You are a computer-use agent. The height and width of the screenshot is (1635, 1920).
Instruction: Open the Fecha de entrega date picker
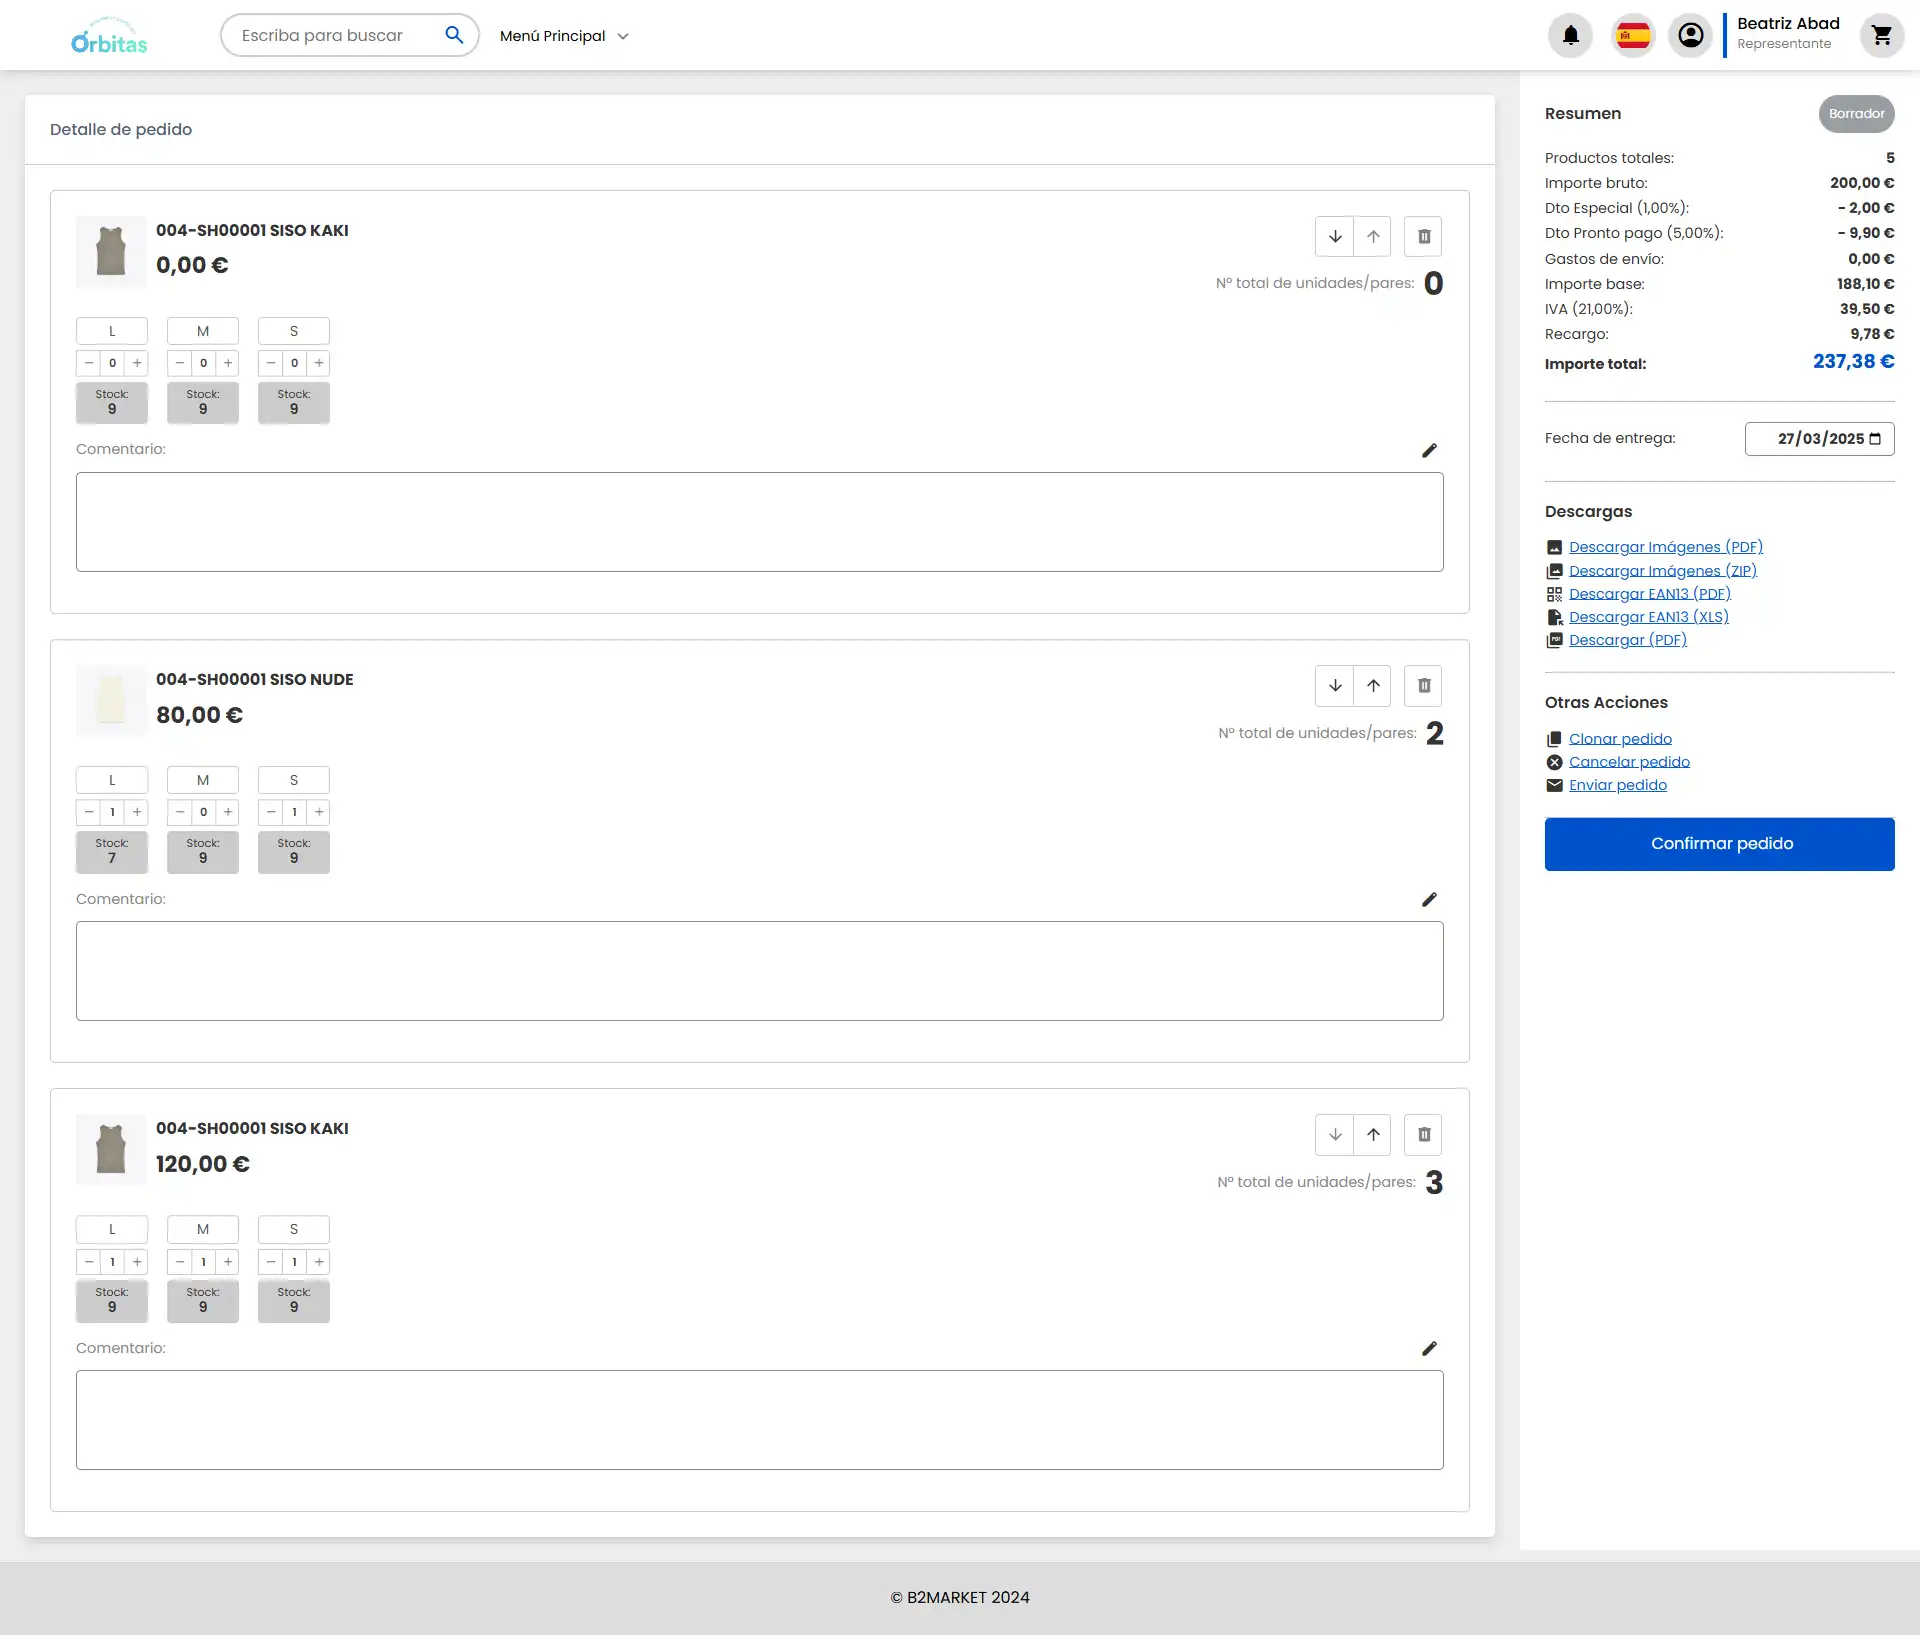1875,439
